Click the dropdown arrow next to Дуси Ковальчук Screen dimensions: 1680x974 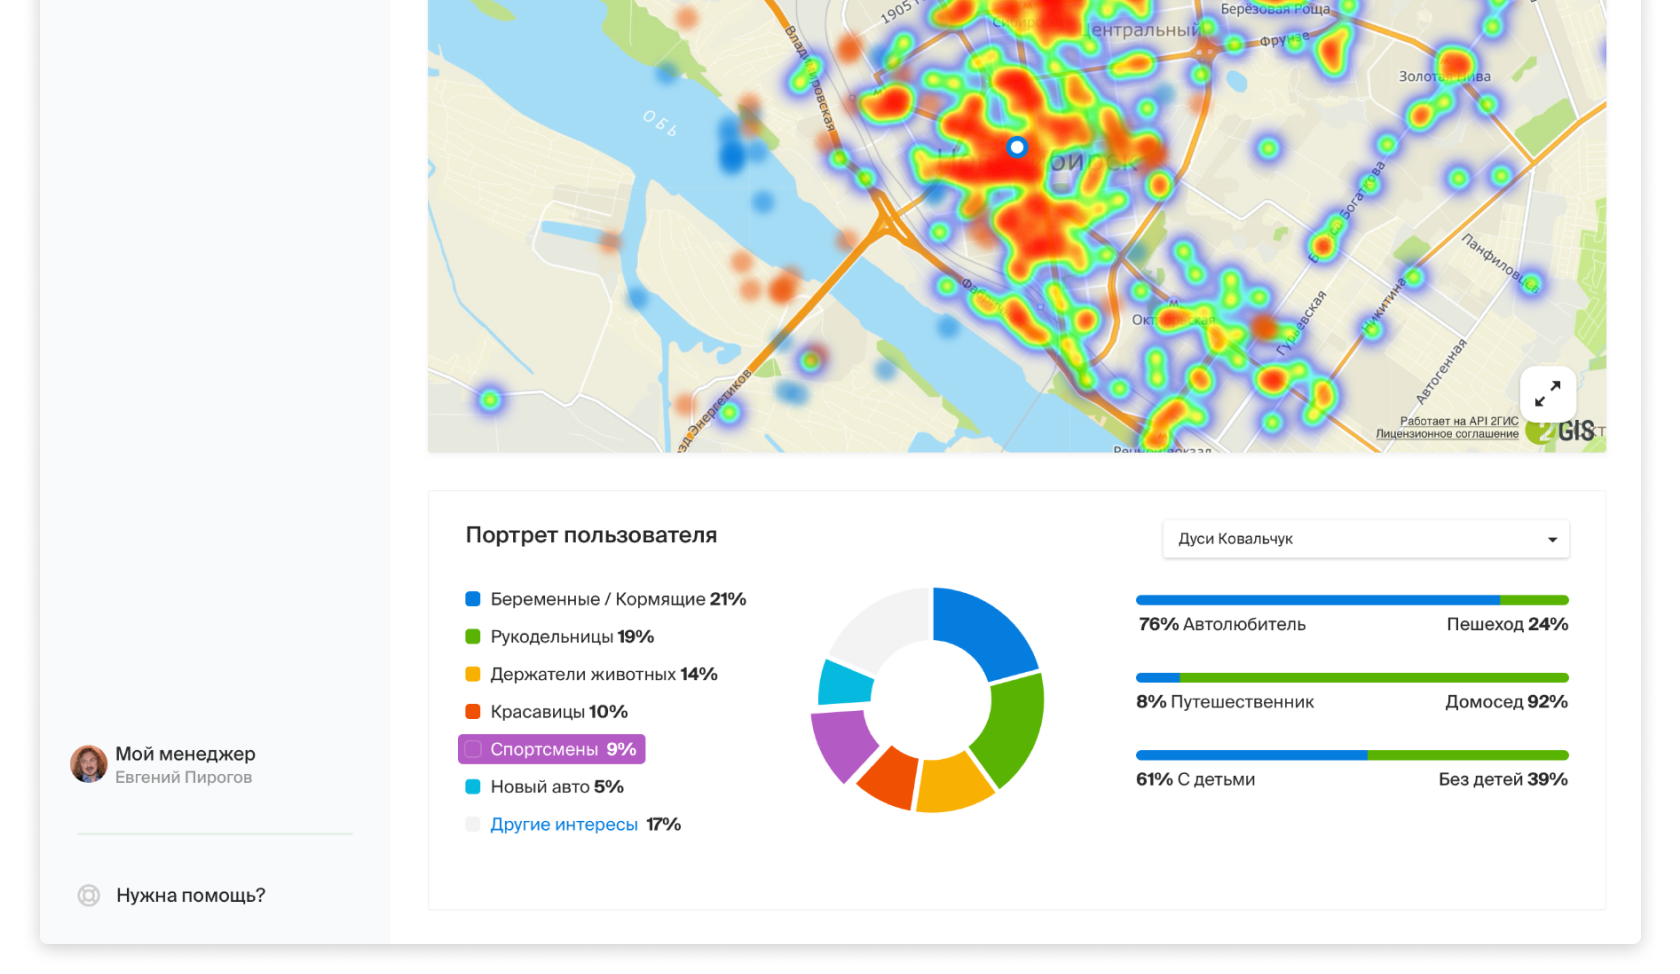[1552, 540]
